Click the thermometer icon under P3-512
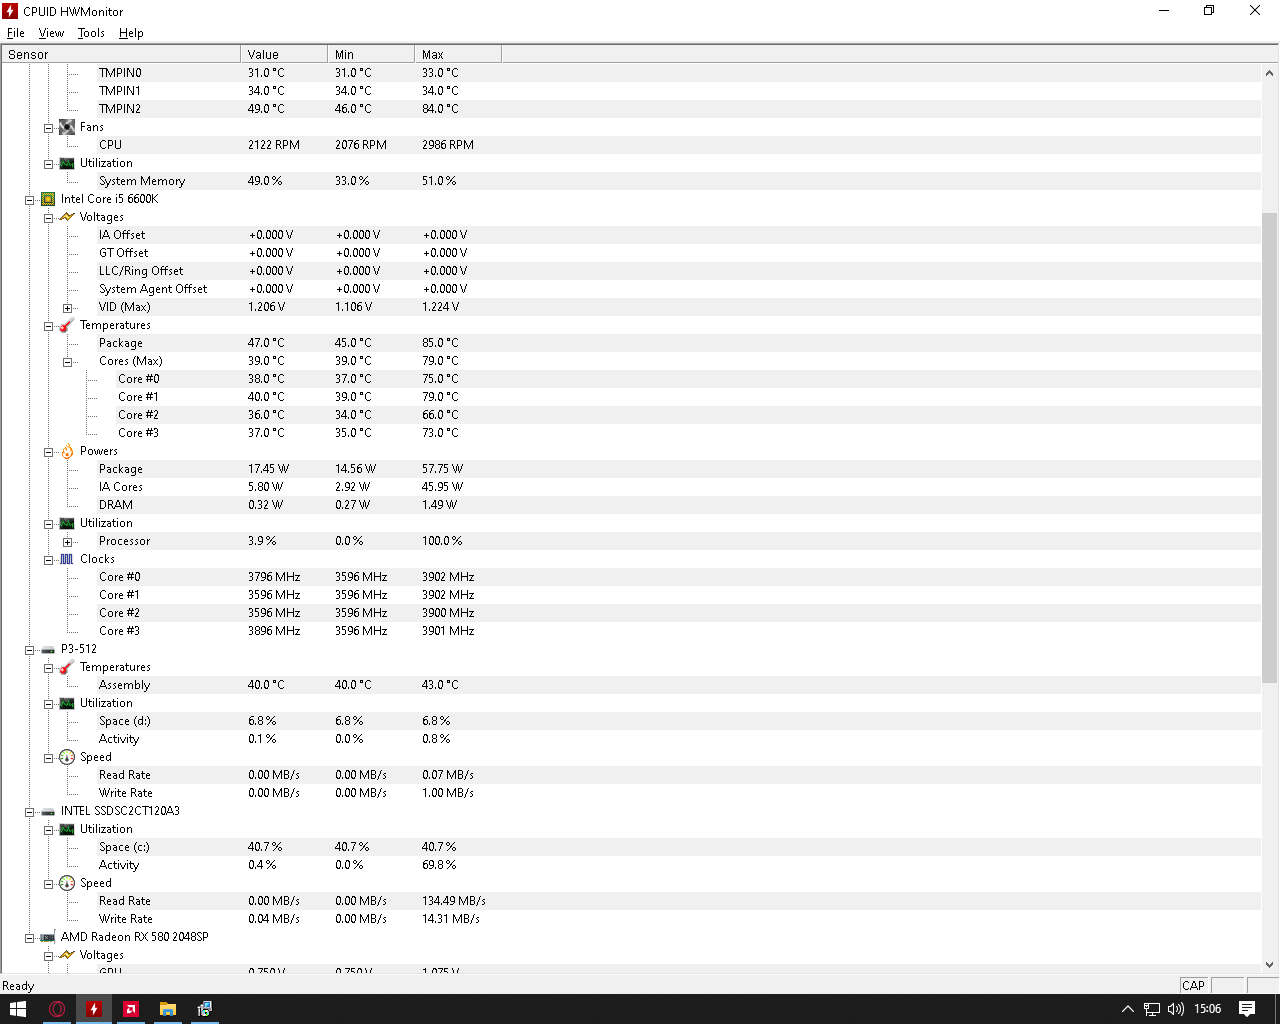The height and width of the screenshot is (1024, 1280). tap(67, 667)
